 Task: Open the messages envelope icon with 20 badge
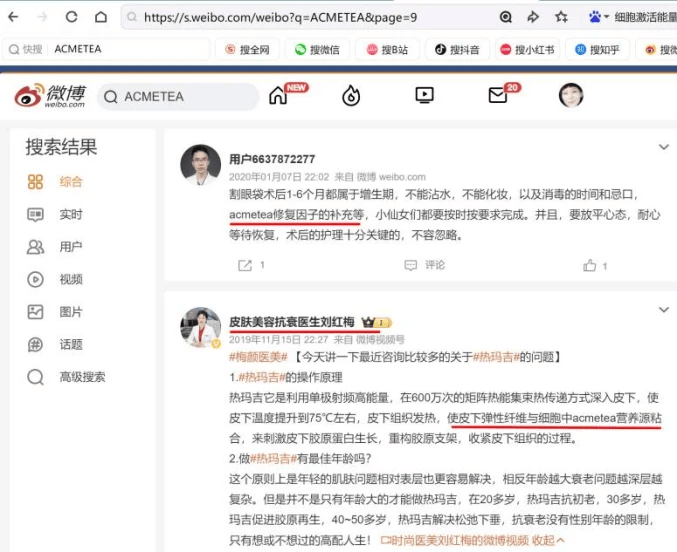[x=498, y=95]
